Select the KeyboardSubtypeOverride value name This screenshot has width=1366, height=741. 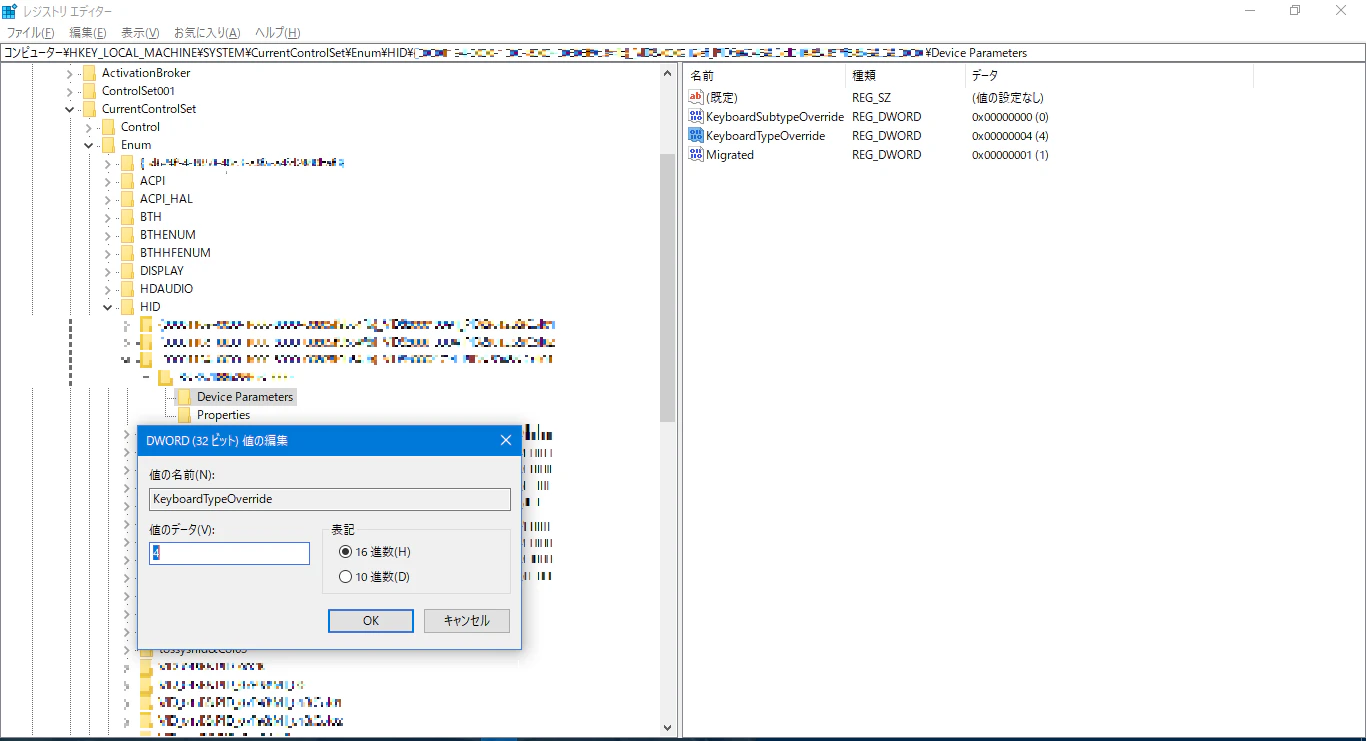click(x=775, y=117)
